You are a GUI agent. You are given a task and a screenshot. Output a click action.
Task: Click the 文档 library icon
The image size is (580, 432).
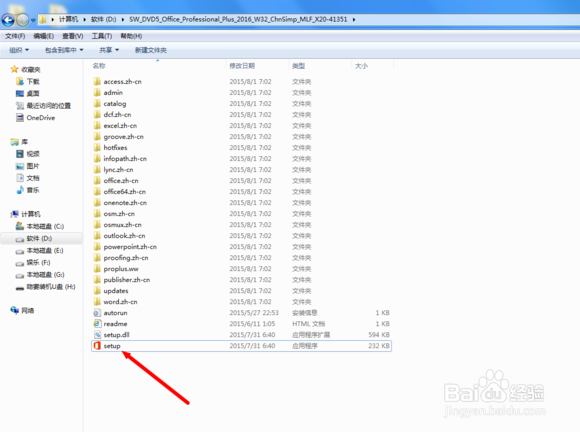pyautogui.click(x=20, y=178)
